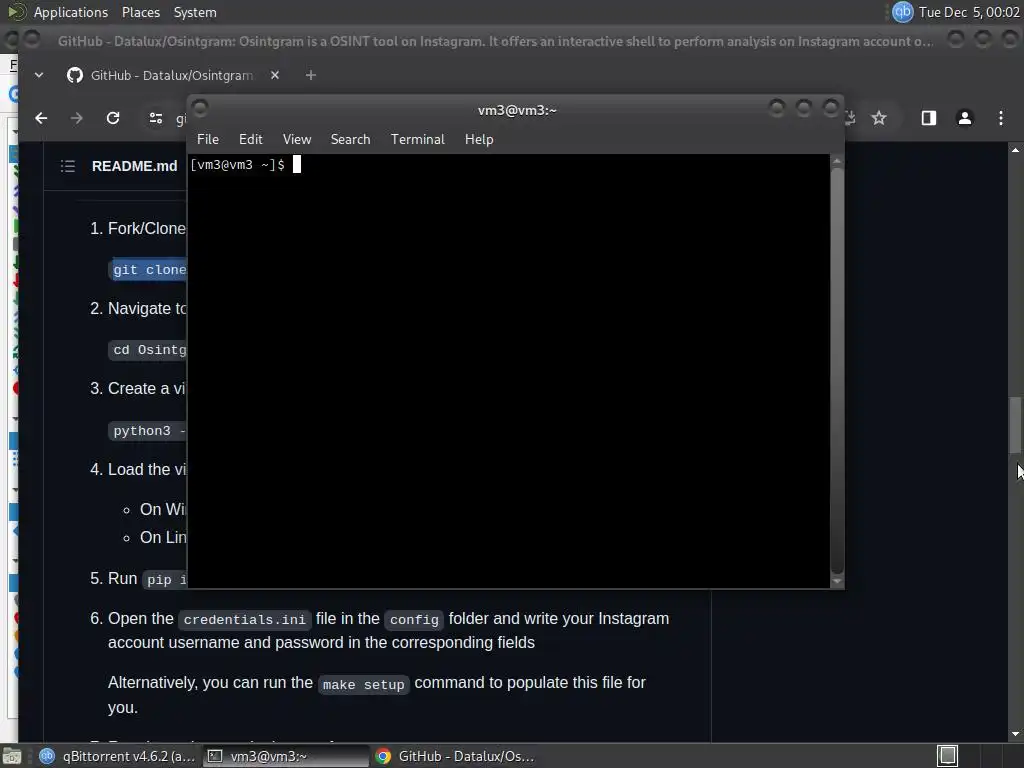Open README outline list icon
Screen dimensions: 1024x768
point(68,166)
